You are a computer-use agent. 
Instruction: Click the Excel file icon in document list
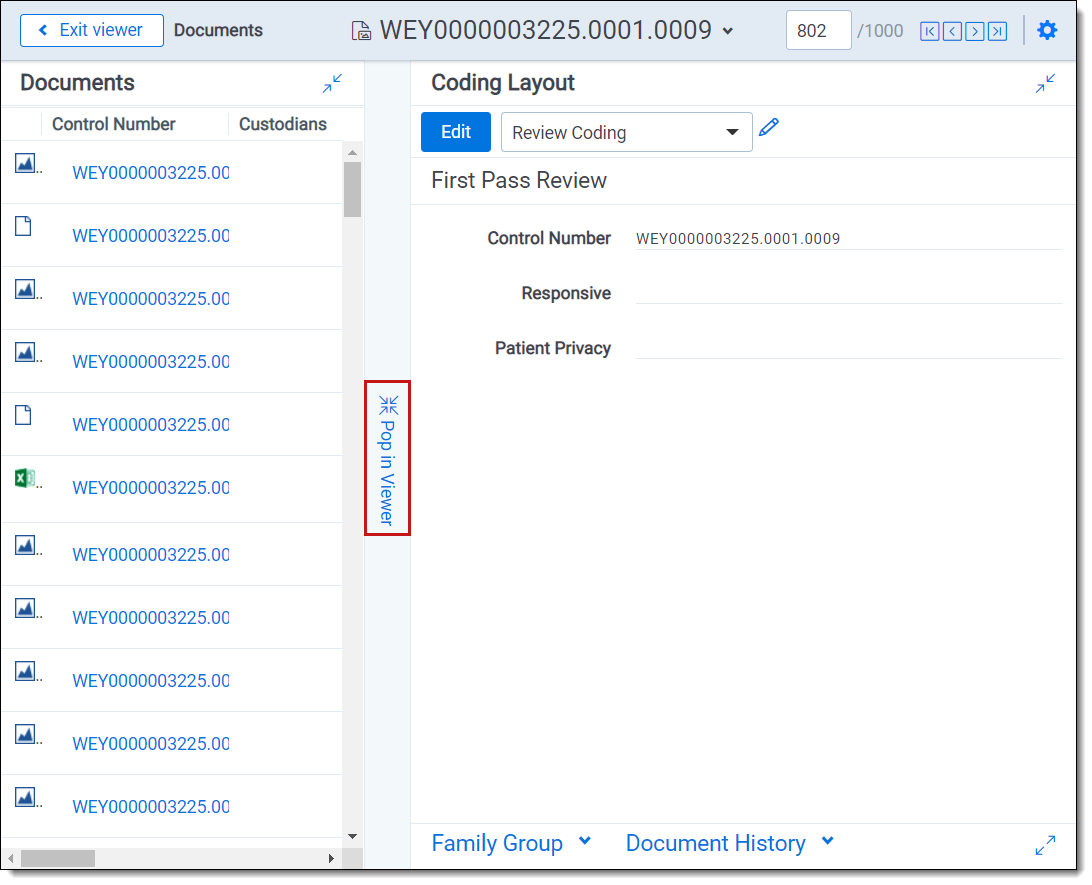25,478
